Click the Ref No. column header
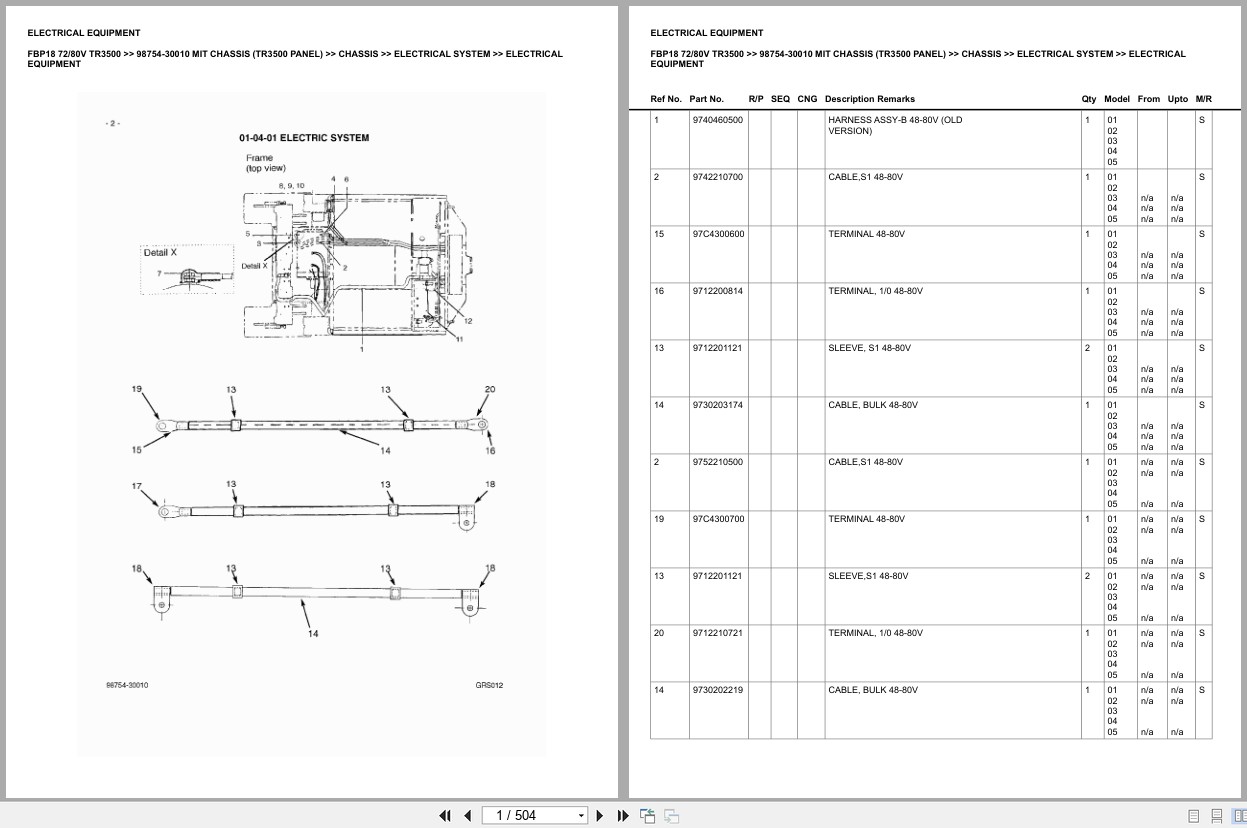 pos(666,99)
